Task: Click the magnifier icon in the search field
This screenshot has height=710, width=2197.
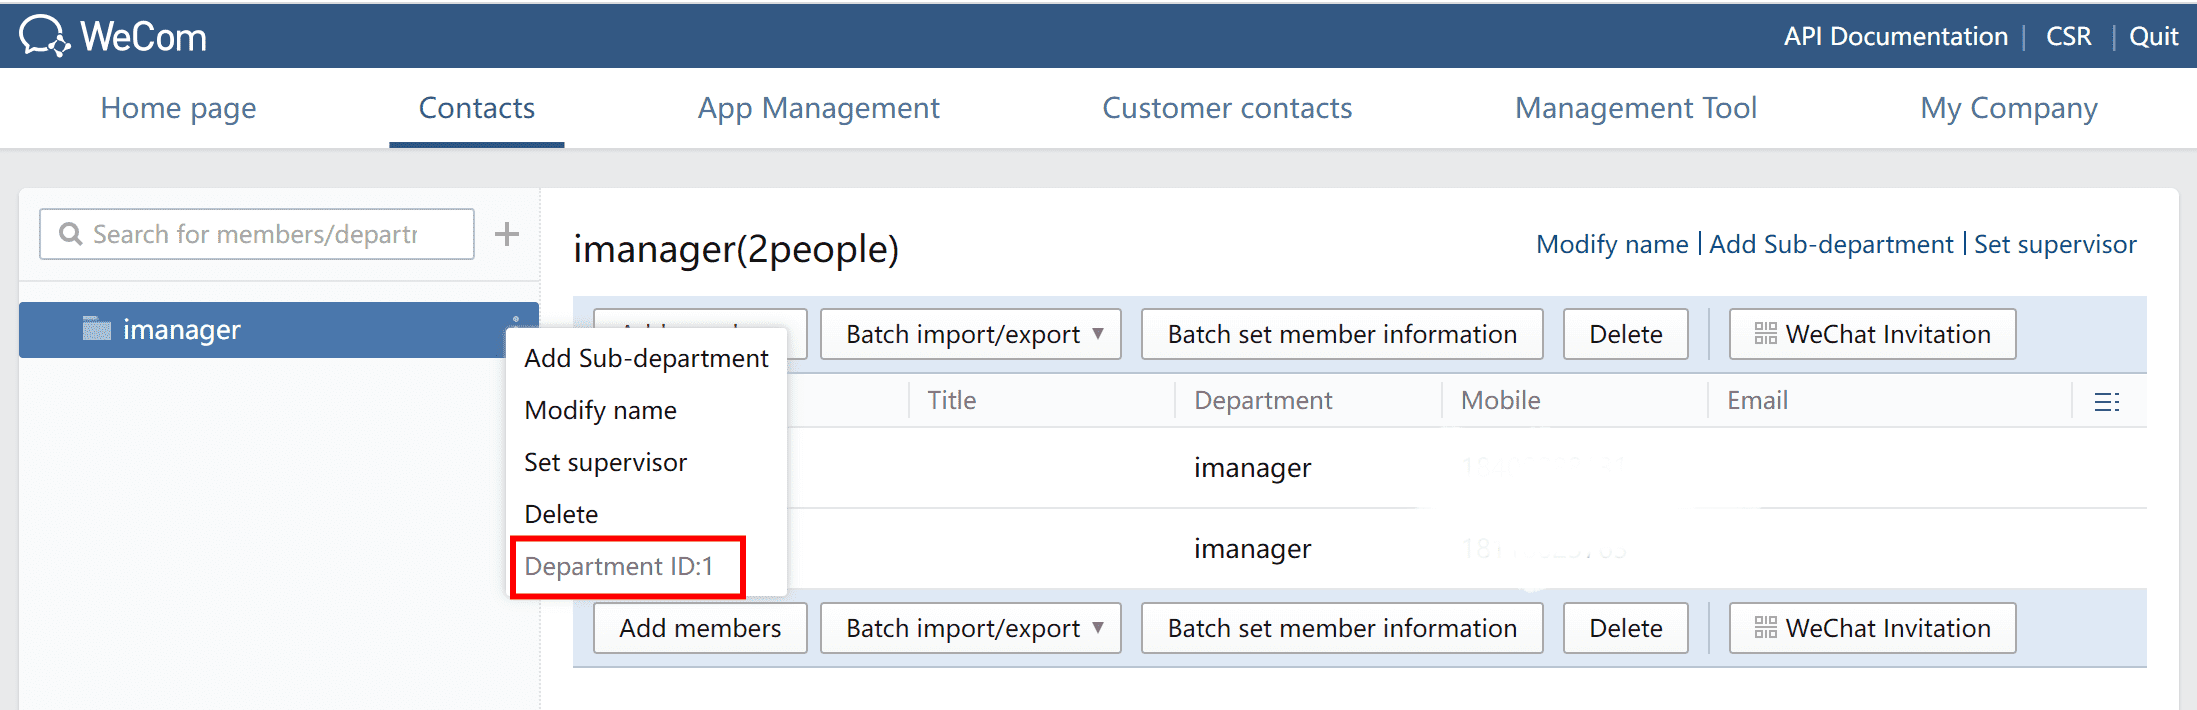Action: [x=70, y=234]
